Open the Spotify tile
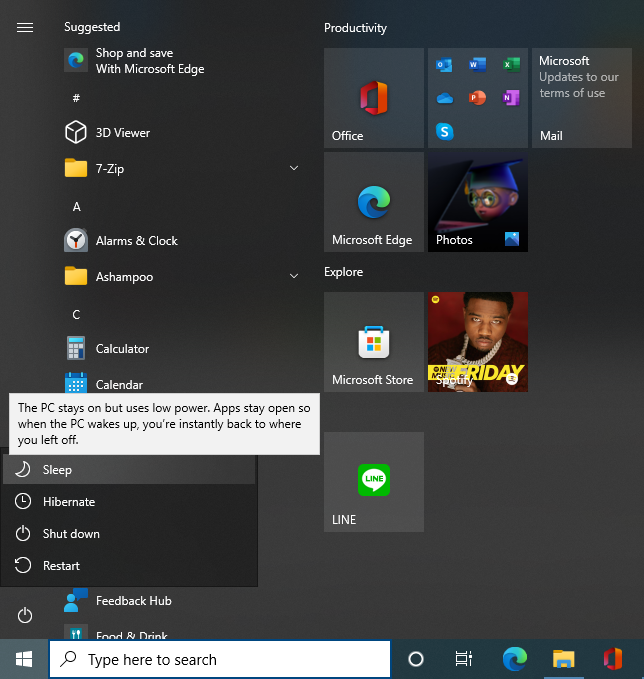 tap(478, 342)
